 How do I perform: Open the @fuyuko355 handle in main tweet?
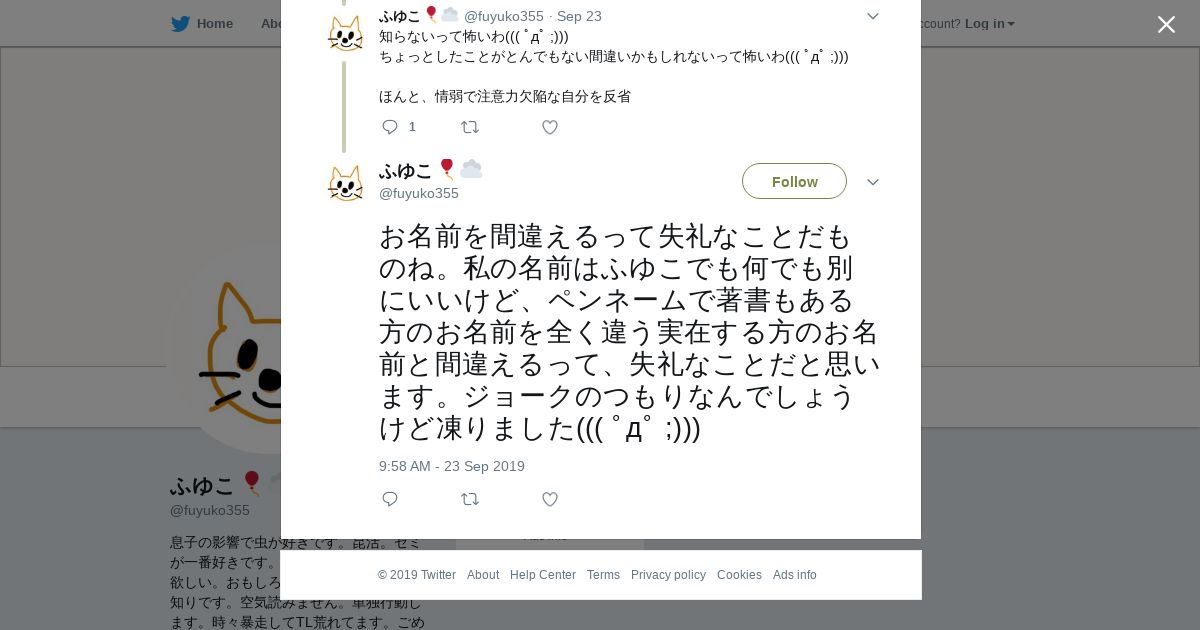(x=419, y=193)
